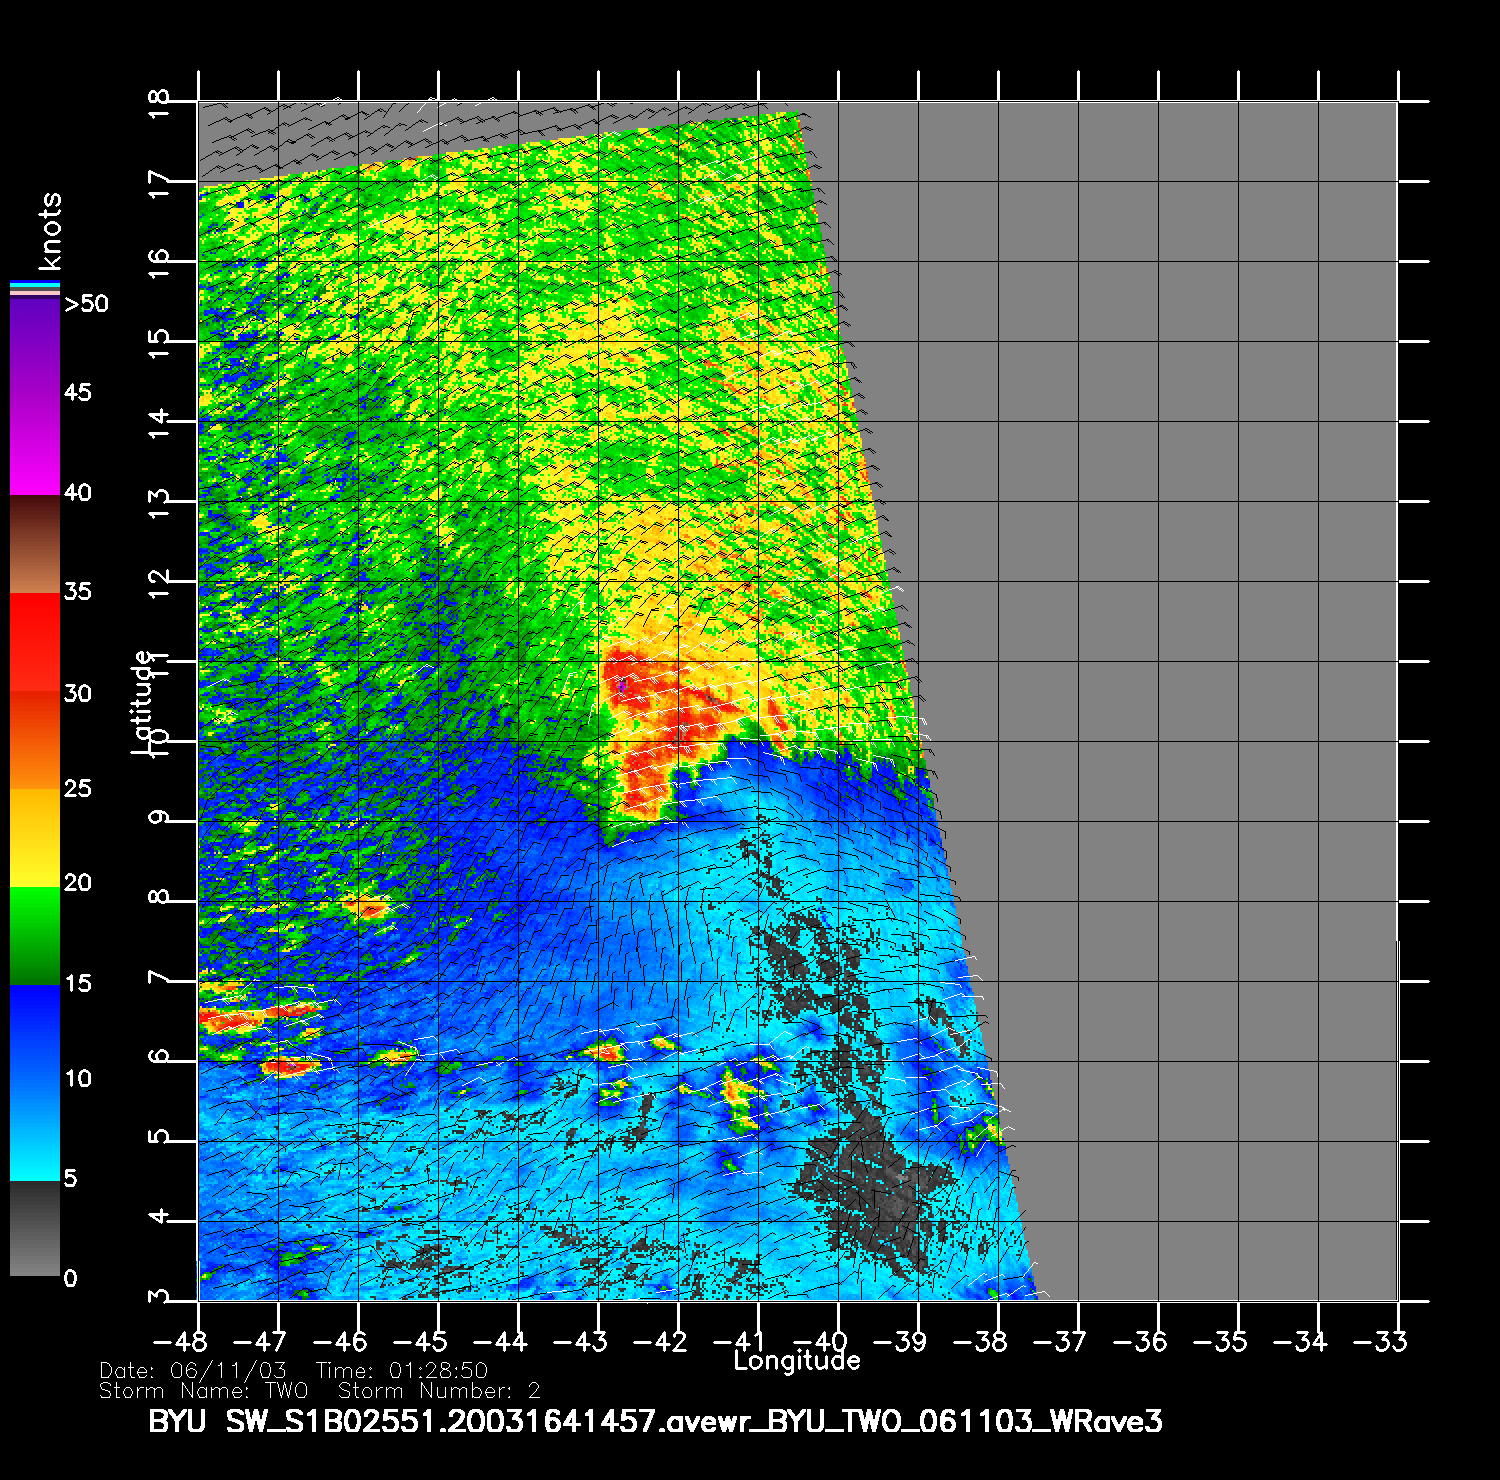This screenshot has width=1500, height=1480.
Task: Click longitude tick label '−35'
Action: pyautogui.click(x=1220, y=1341)
